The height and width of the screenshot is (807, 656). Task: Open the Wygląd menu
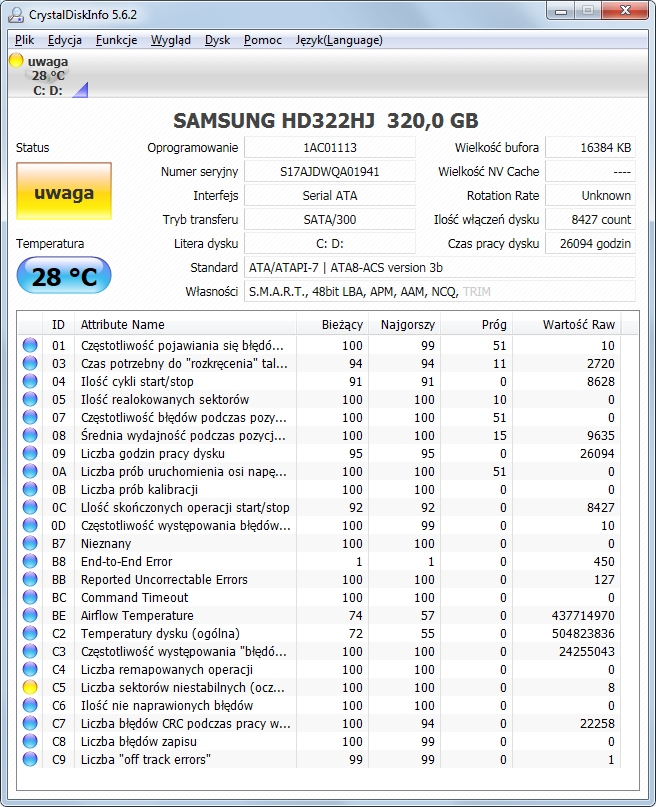click(x=170, y=40)
